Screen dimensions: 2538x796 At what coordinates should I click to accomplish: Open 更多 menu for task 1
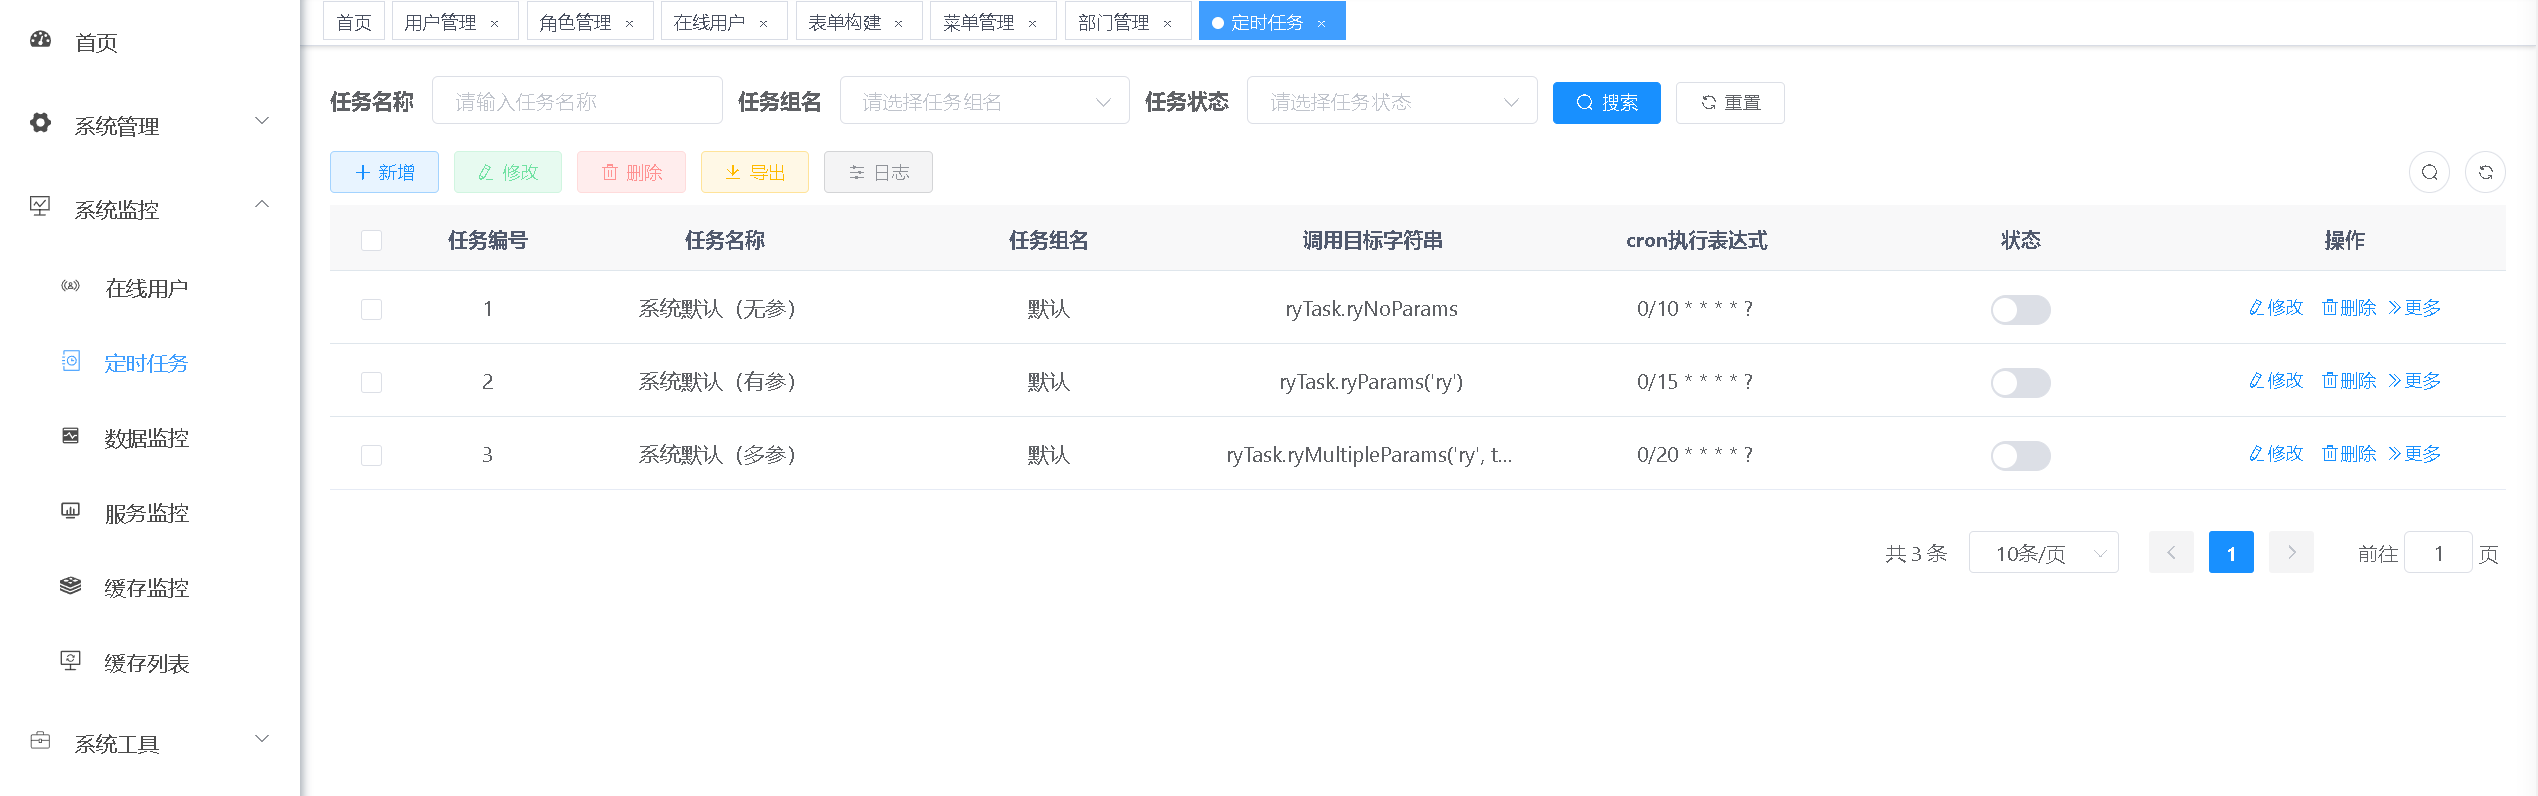pyautogui.click(x=2414, y=308)
